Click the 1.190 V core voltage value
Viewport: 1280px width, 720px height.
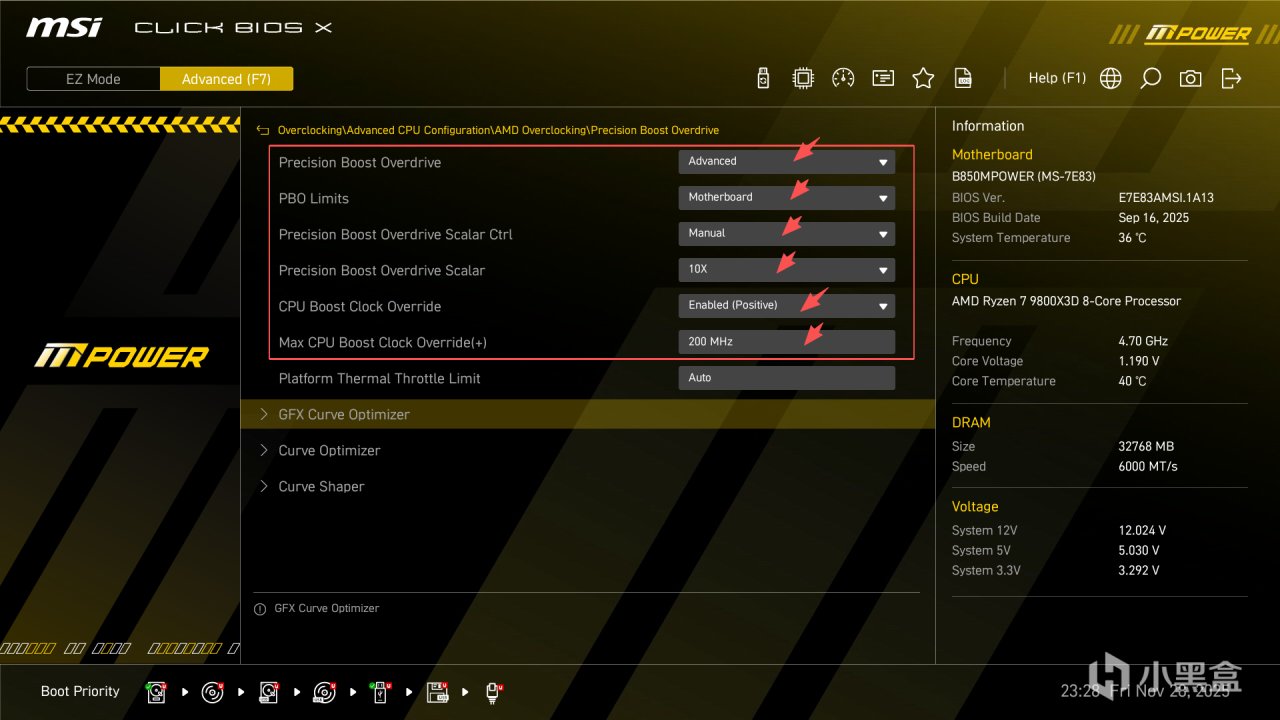pyautogui.click(x=1139, y=361)
